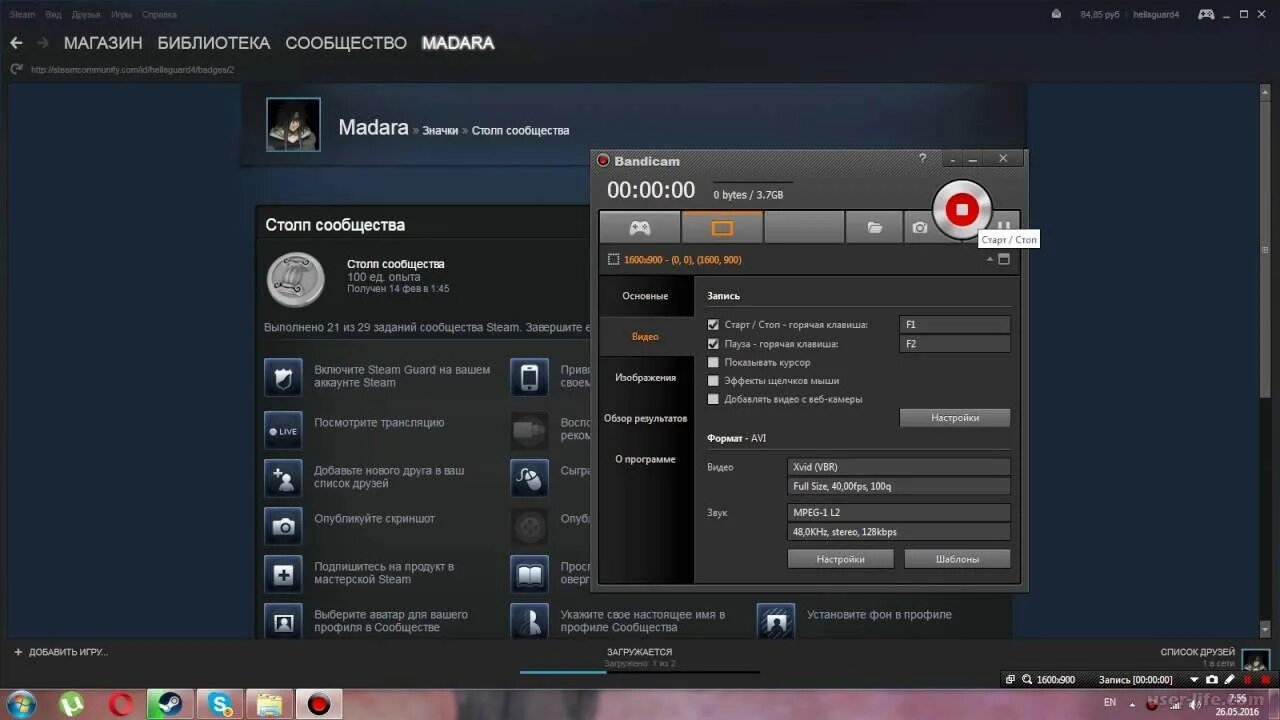Image resolution: width=1280 pixels, height=720 pixels.
Task: Click the F1 start/stop hotkey field
Action: [955, 325]
